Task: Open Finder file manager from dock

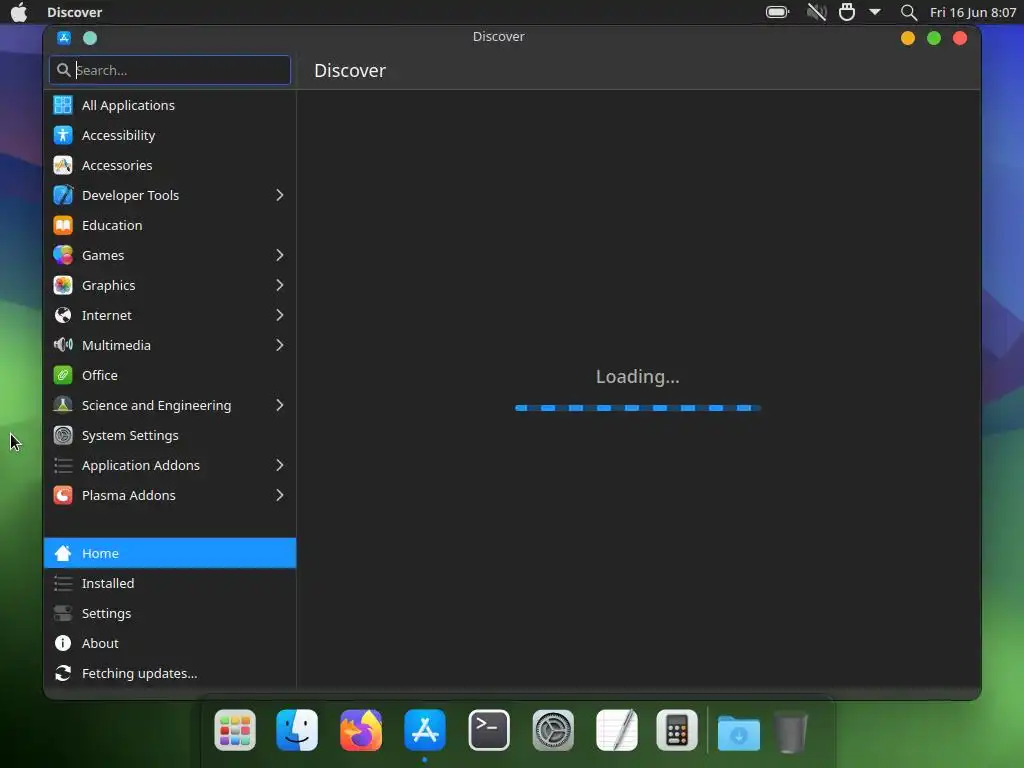Action: (297, 730)
